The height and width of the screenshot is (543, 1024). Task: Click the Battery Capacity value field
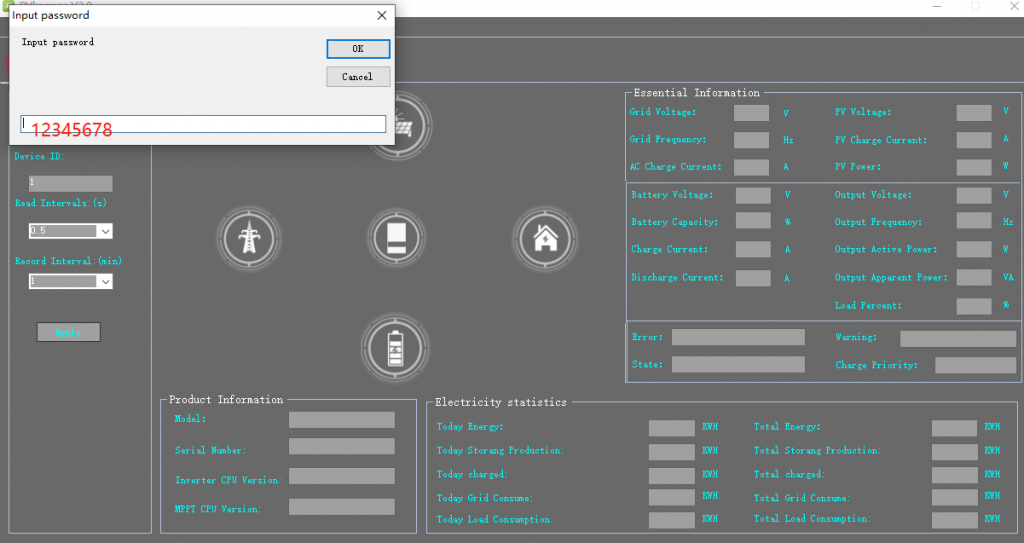click(x=753, y=220)
